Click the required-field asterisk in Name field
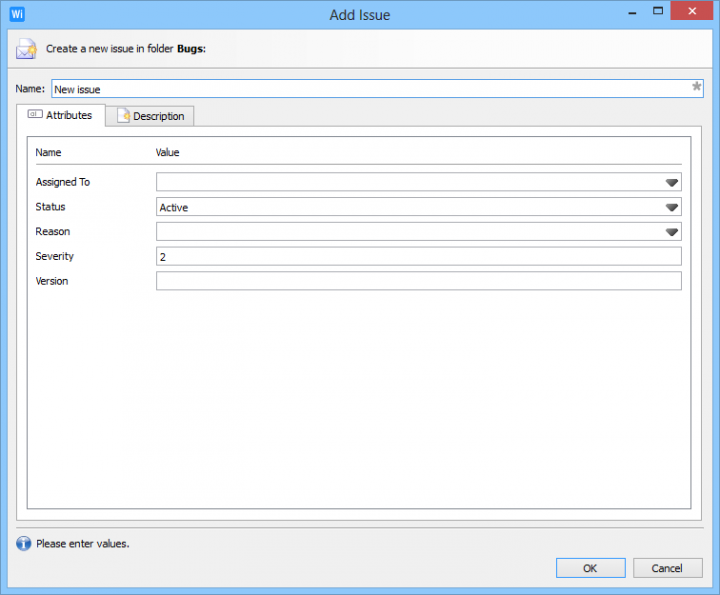 pos(696,86)
